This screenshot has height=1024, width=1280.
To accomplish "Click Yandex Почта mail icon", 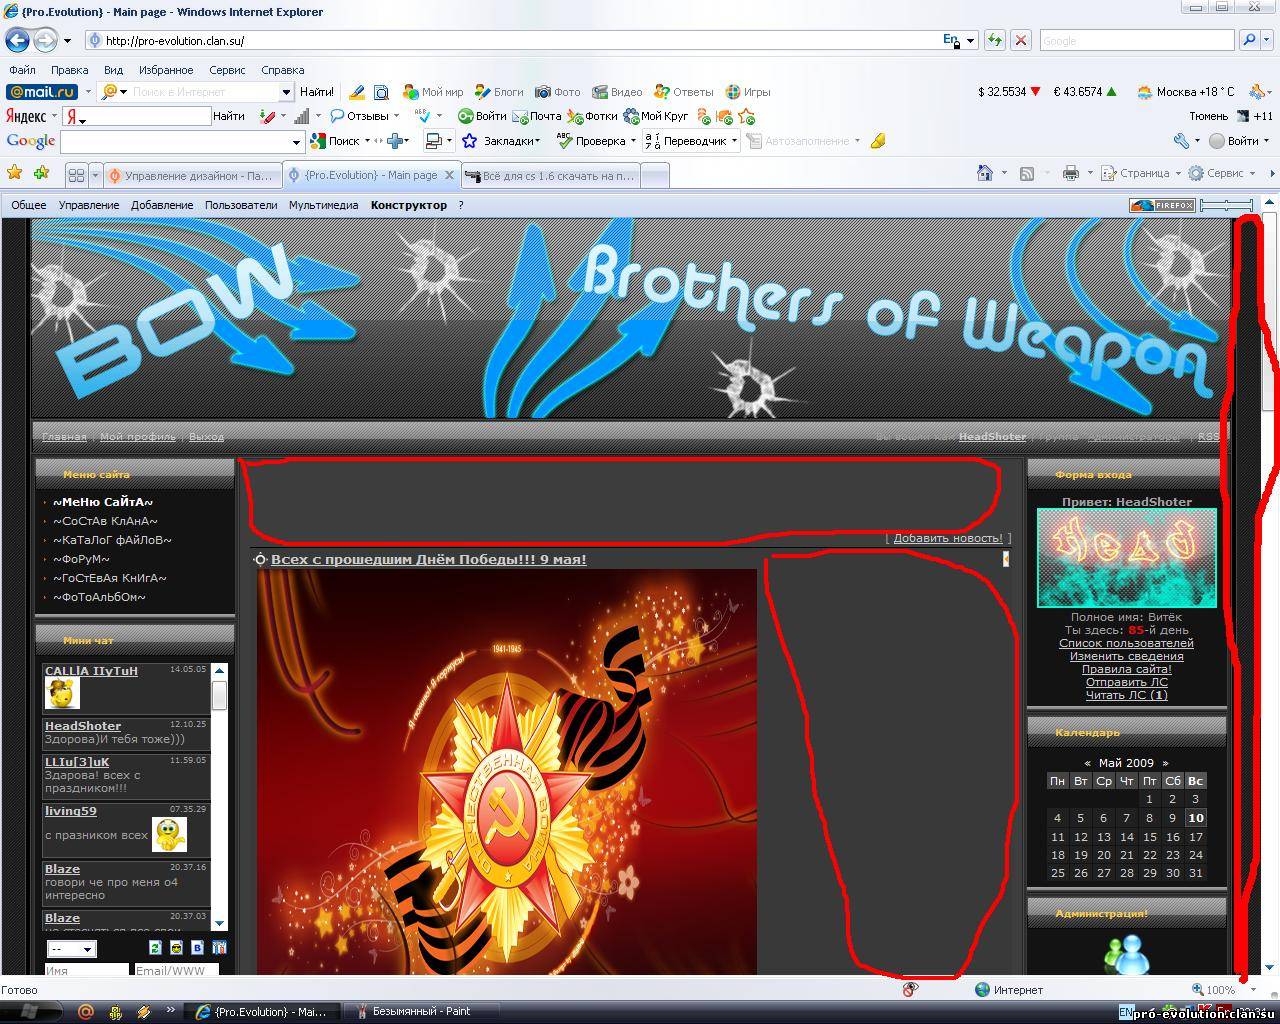I will 536,116.
